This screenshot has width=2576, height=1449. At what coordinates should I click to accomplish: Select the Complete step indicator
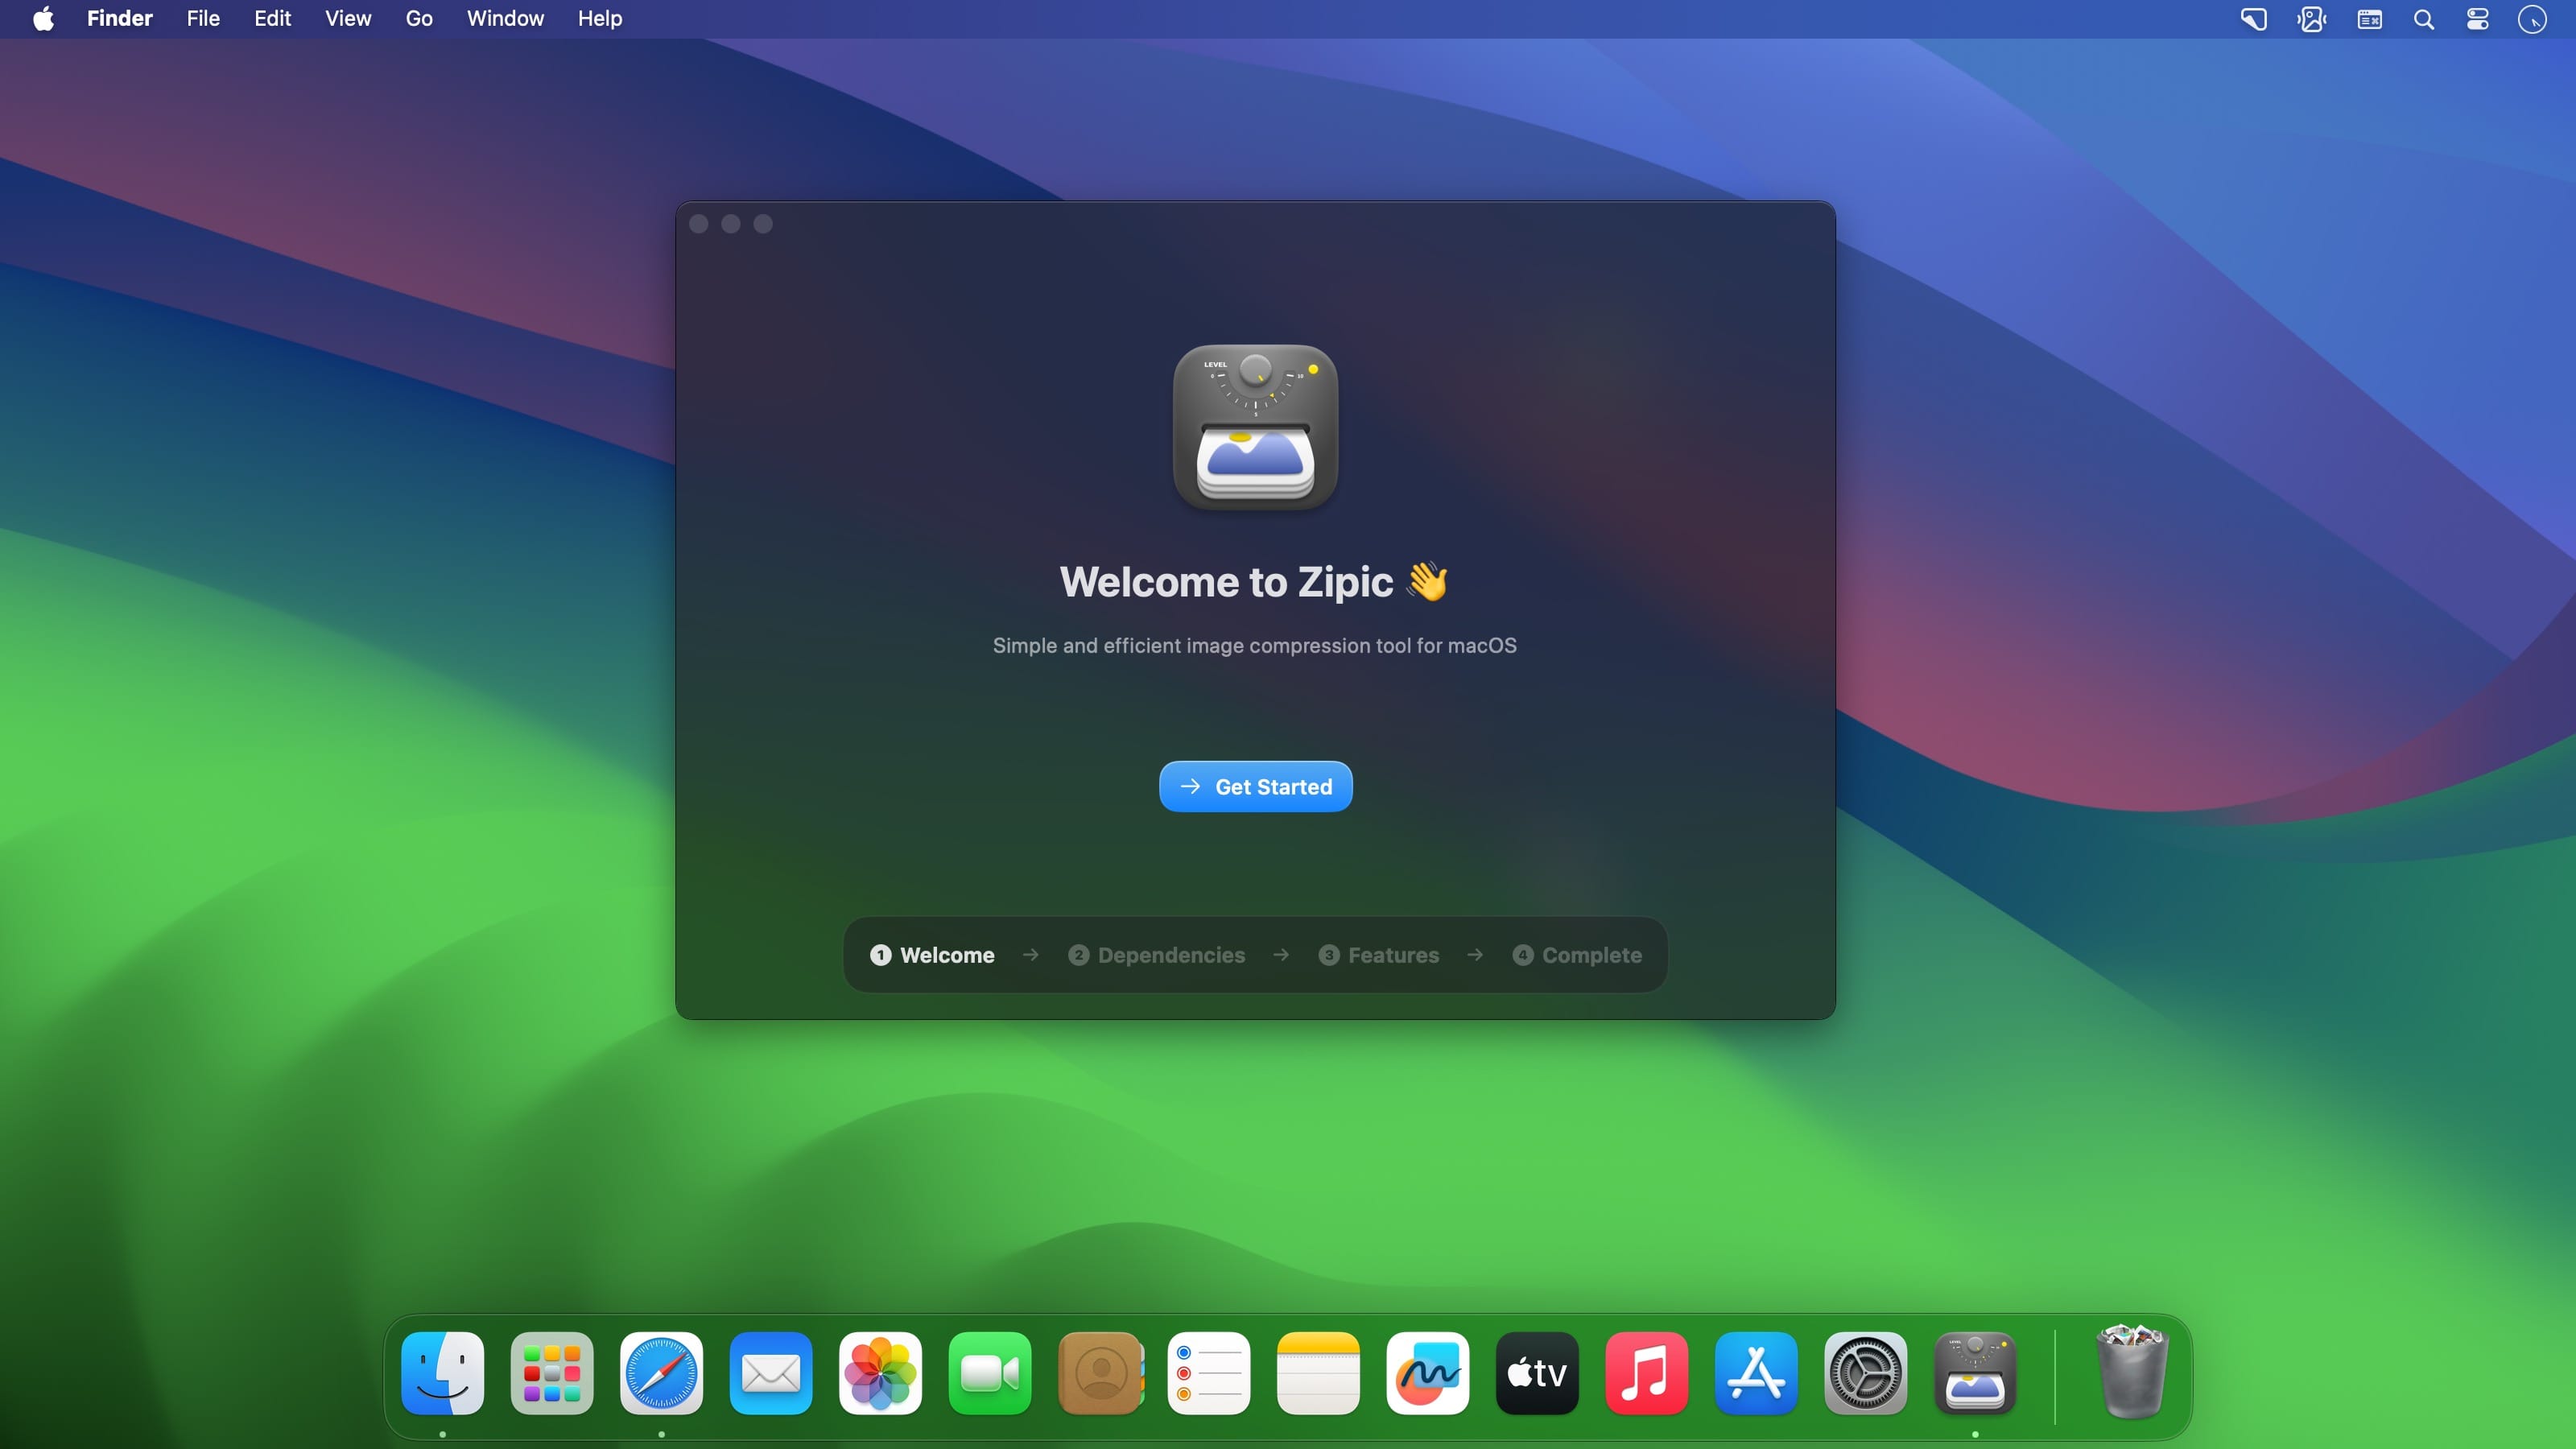click(x=1576, y=955)
